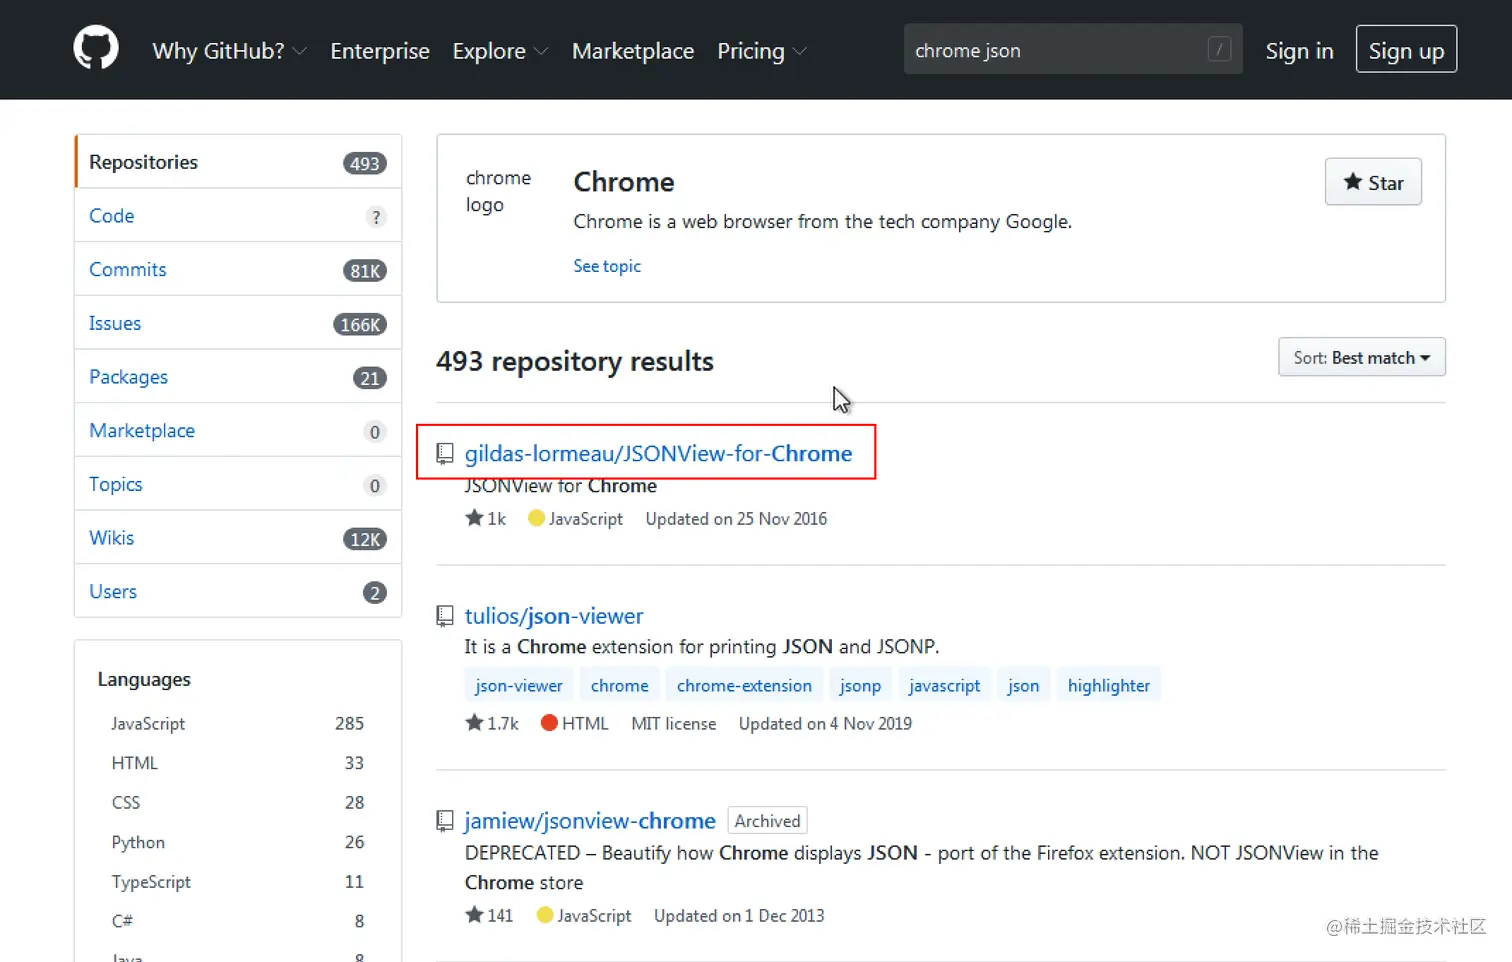Open jamiew/jsonview-chrome repository
The image size is (1512, 962).
tap(590, 820)
